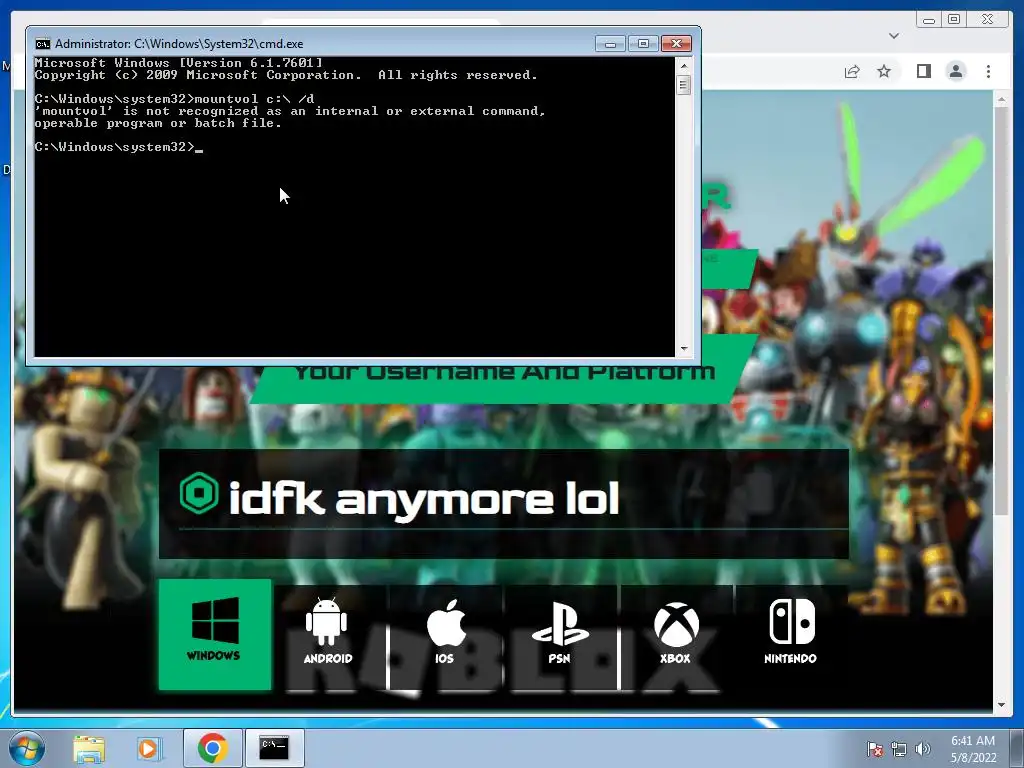This screenshot has width=1024, height=768.
Task: Open the Windows Start menu
Action: 26,748
